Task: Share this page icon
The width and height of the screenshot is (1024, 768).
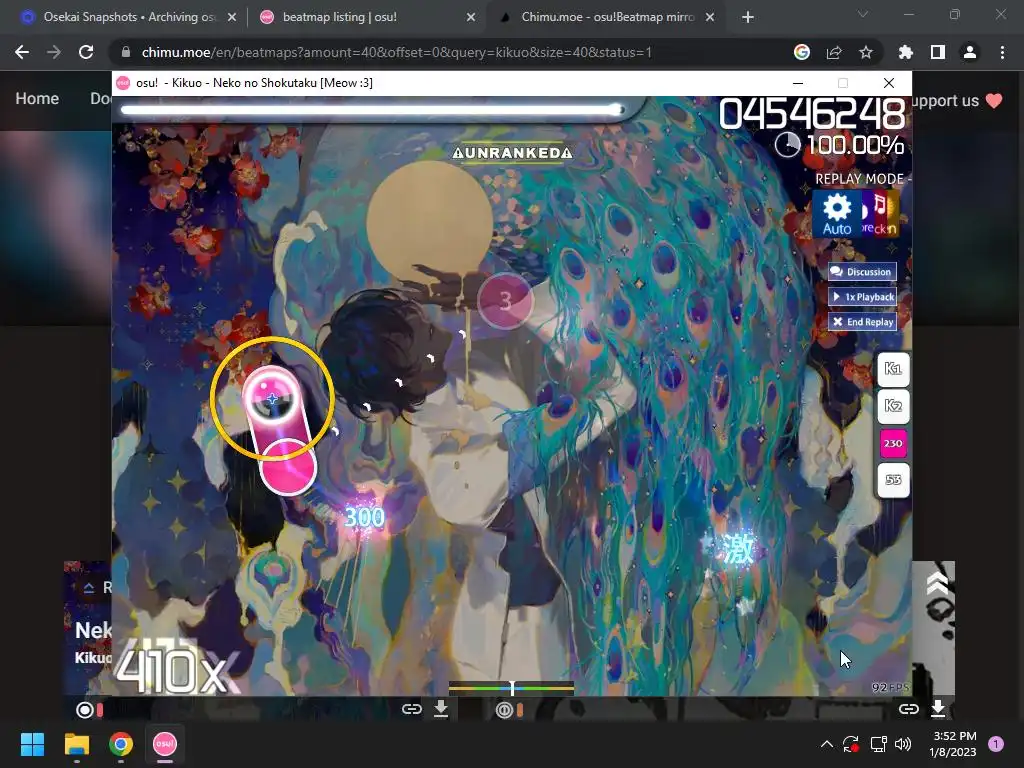Action: pyautogui.click(x=834, y=52)
